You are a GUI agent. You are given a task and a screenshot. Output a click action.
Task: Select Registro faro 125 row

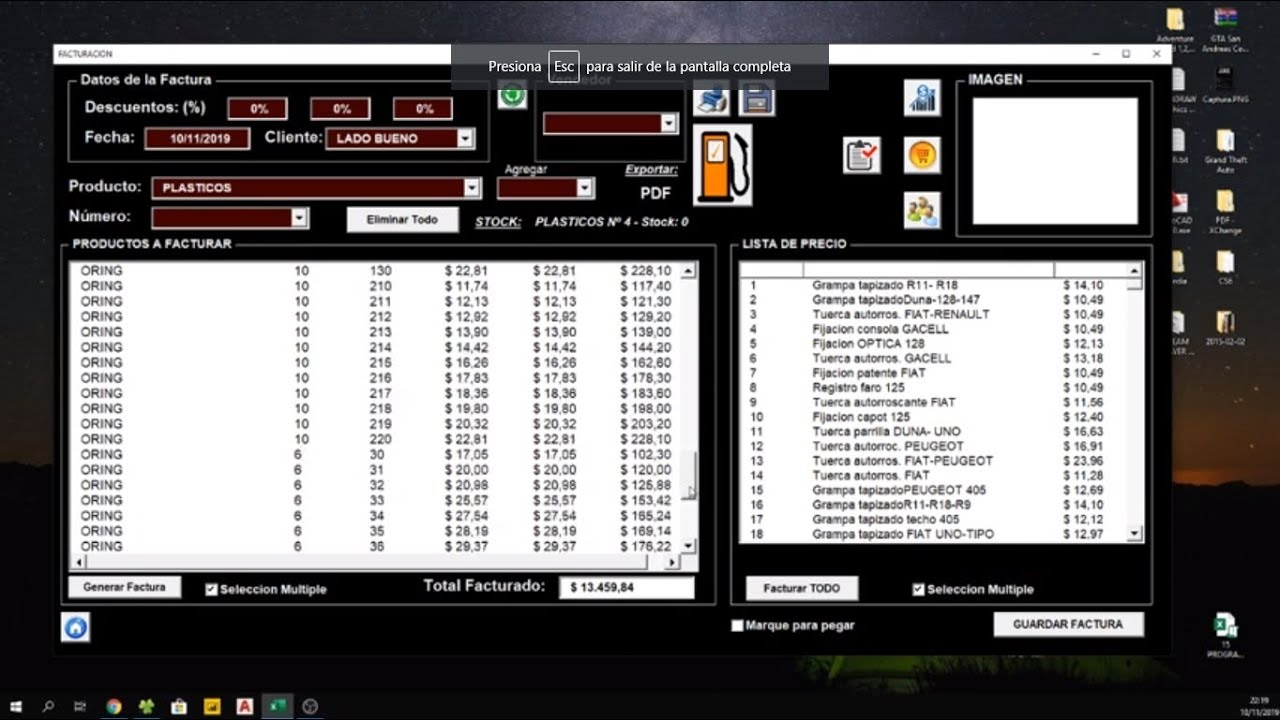click(933, 388)
